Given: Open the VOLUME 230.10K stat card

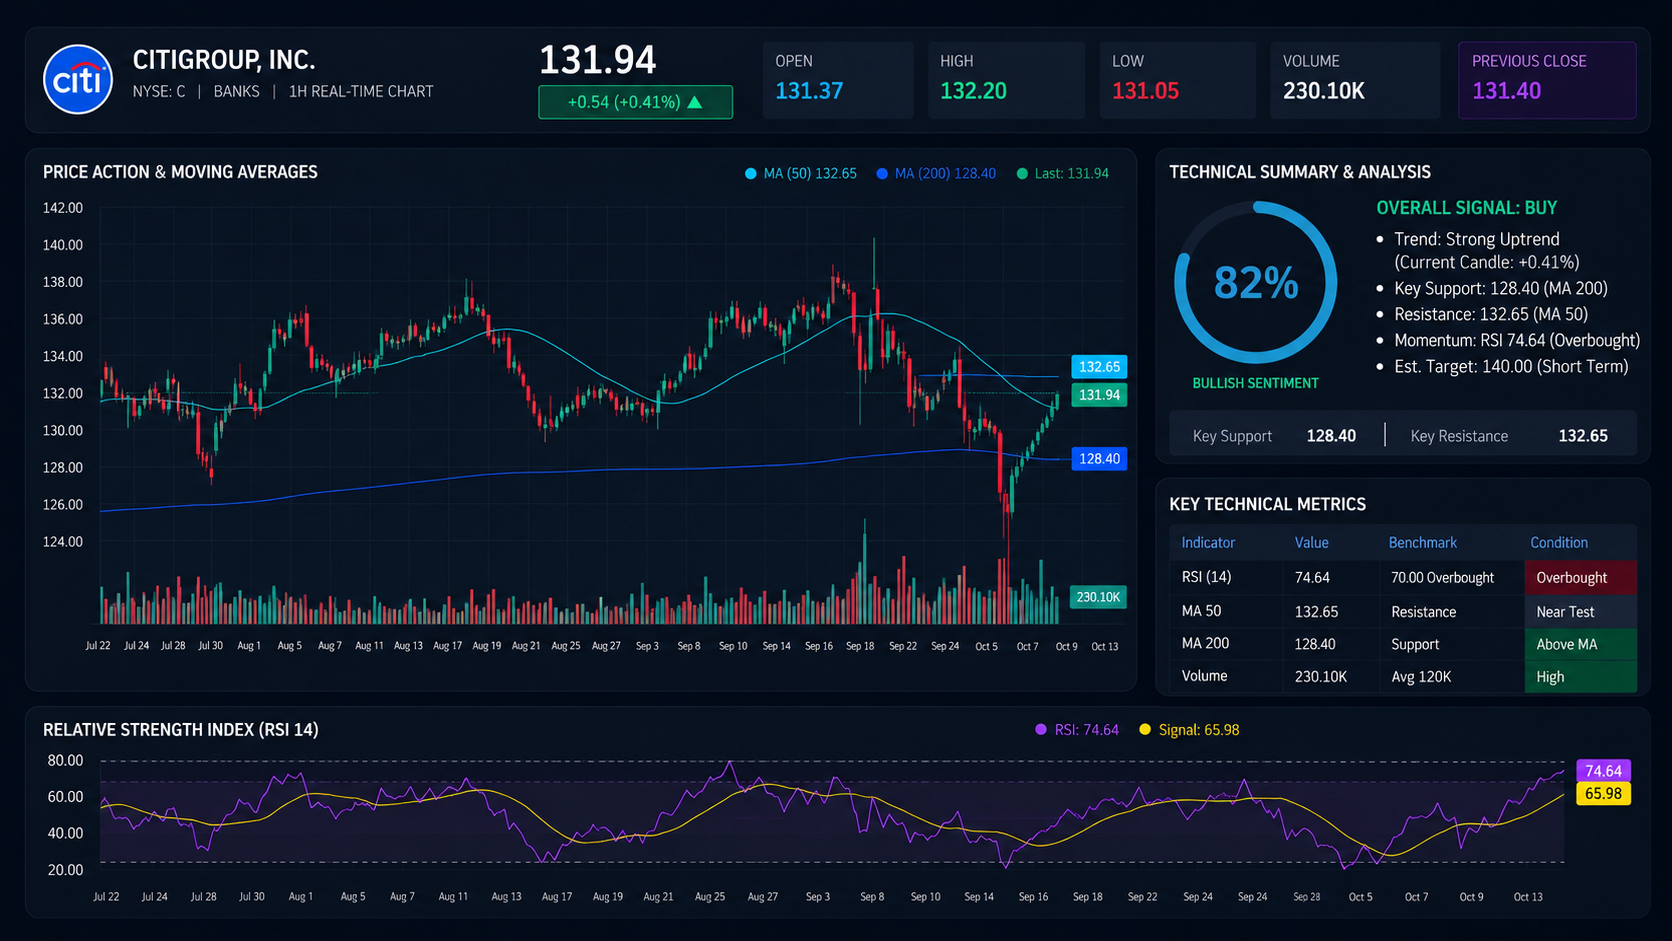Looking at the screenshot, I should (x=1355, y=80).
